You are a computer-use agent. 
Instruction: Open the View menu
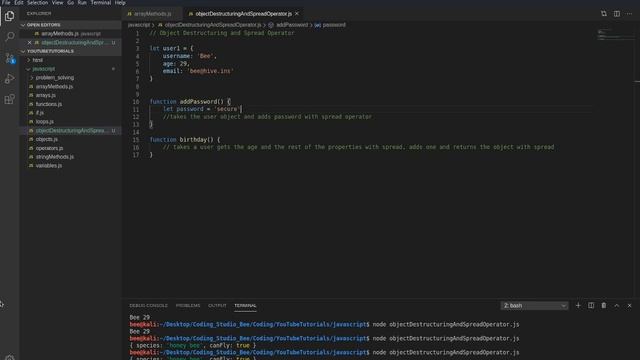coord(58,2)
